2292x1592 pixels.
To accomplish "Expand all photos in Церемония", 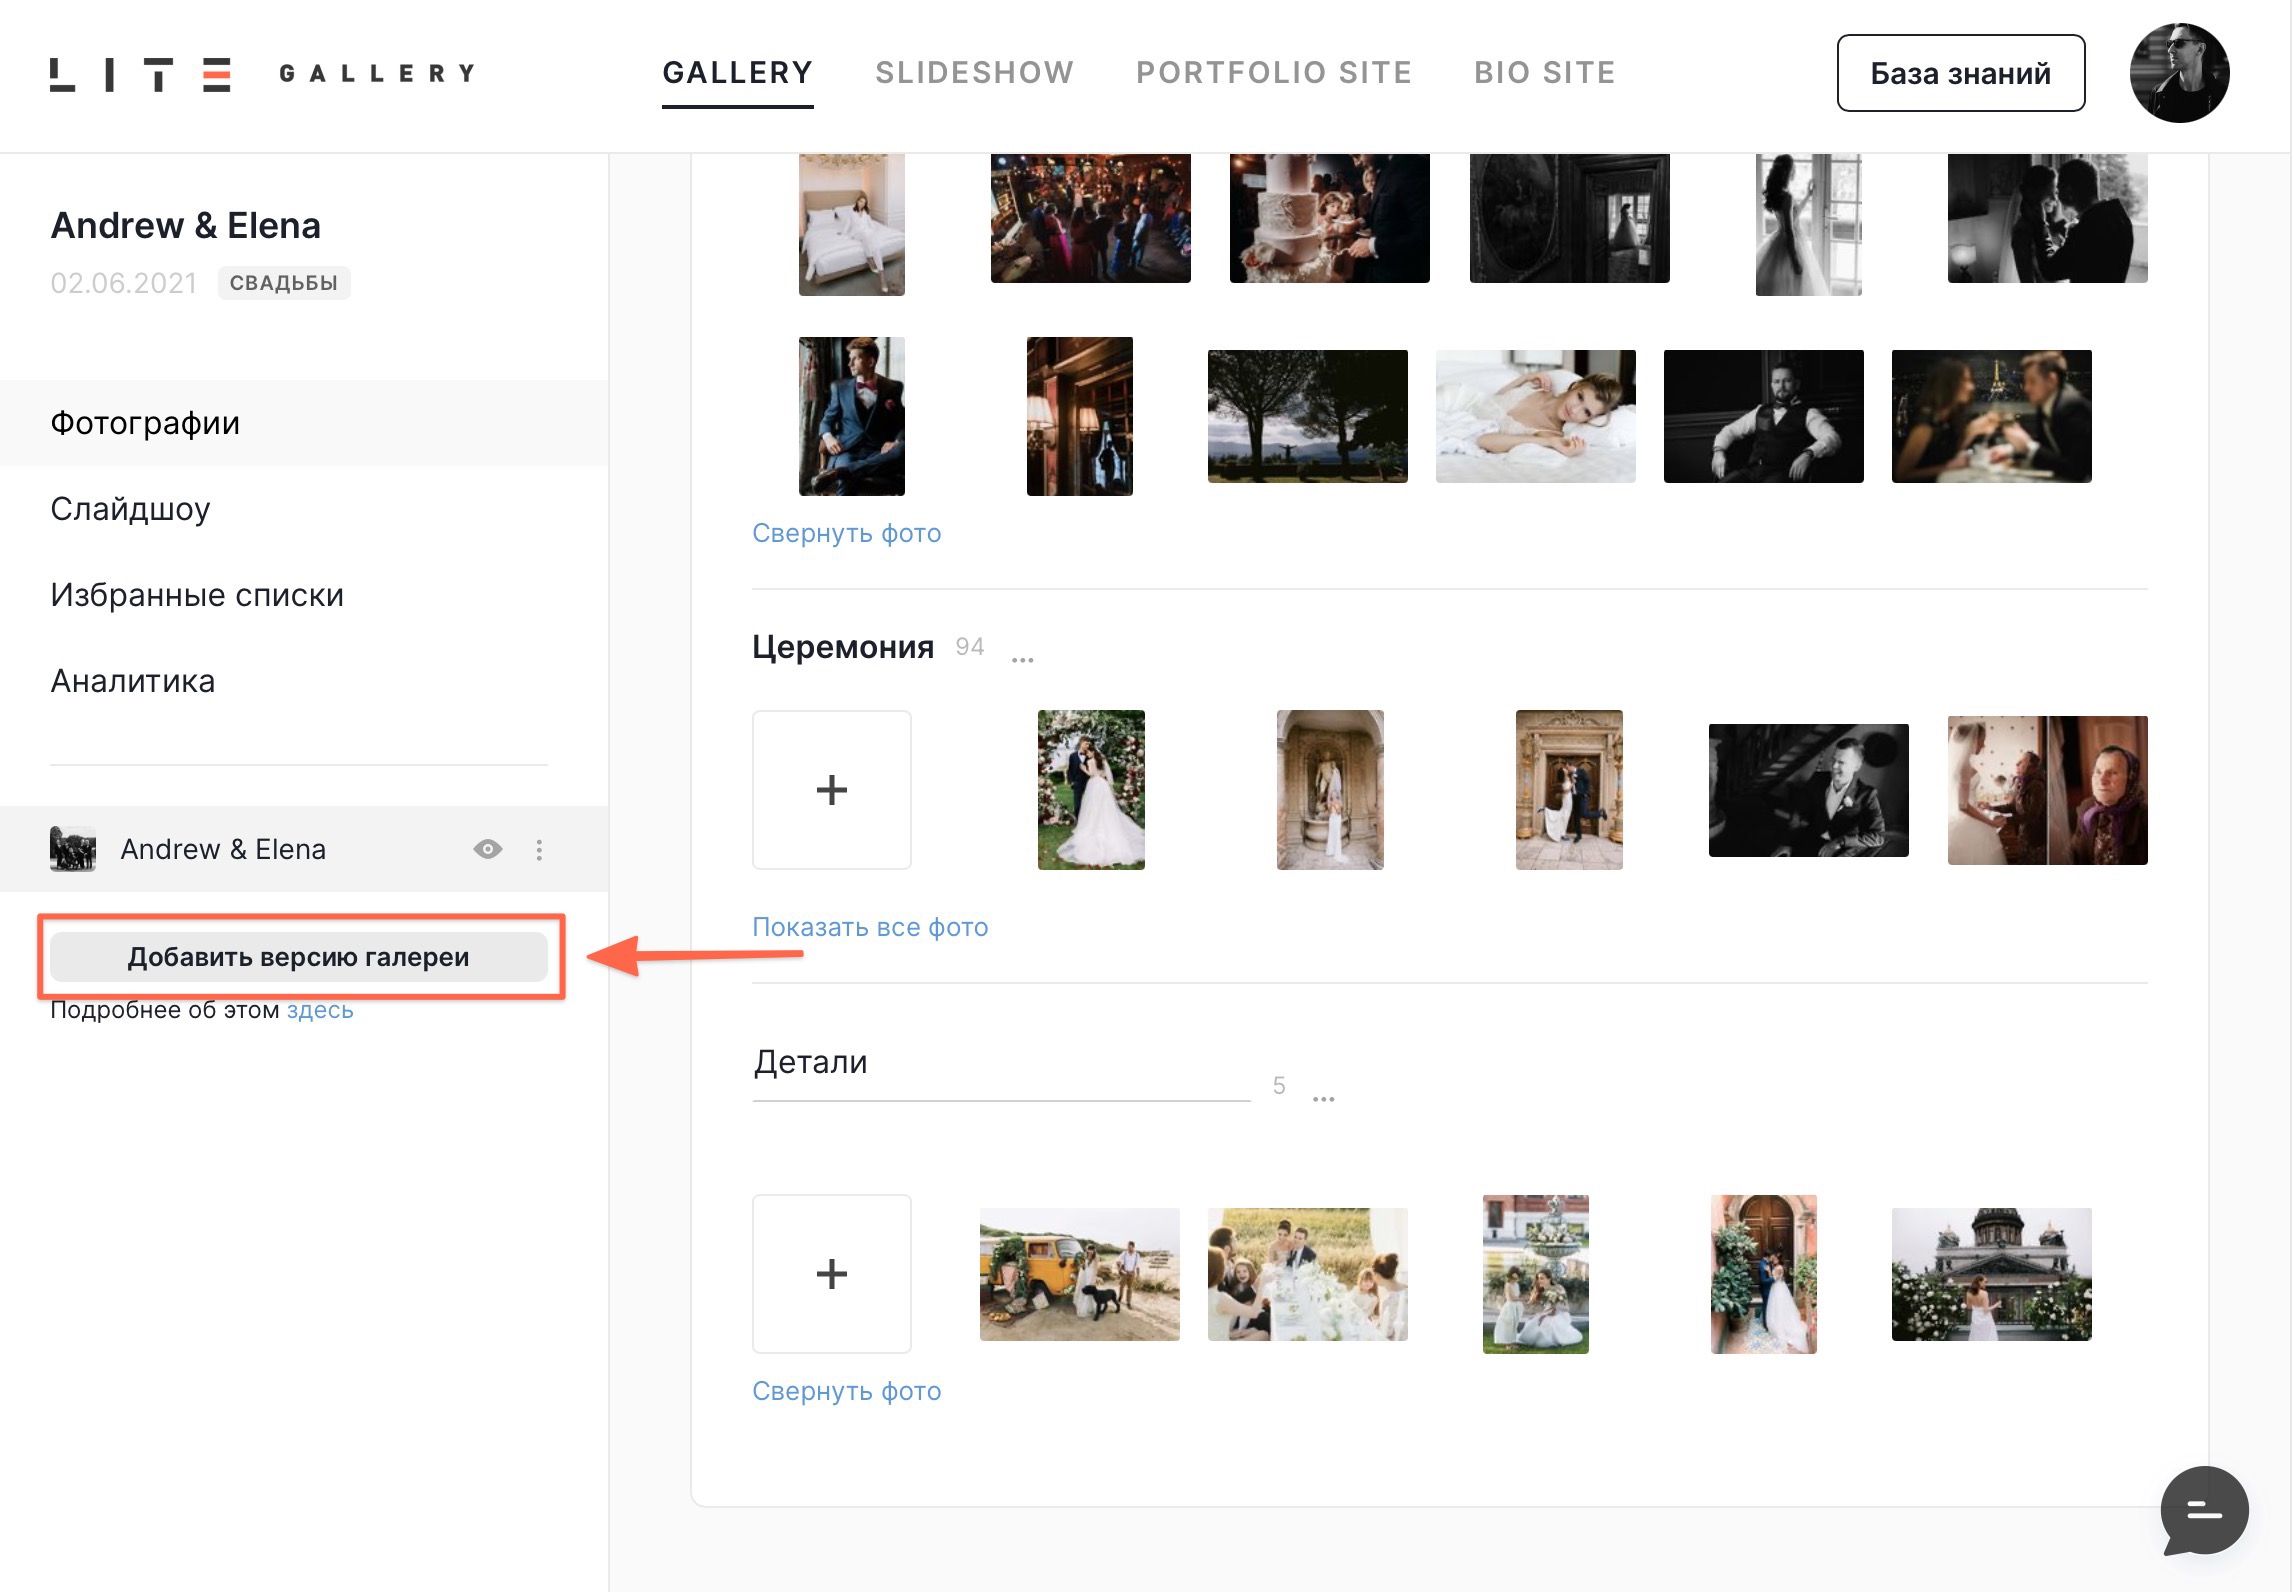I will tap(869, 927).
